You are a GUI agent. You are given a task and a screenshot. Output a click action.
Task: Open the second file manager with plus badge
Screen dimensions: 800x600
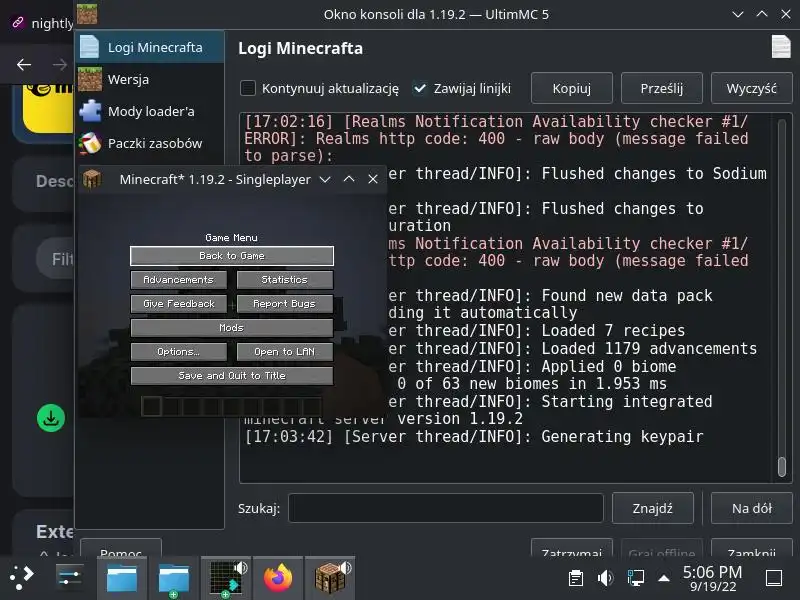tap(173, 579)
